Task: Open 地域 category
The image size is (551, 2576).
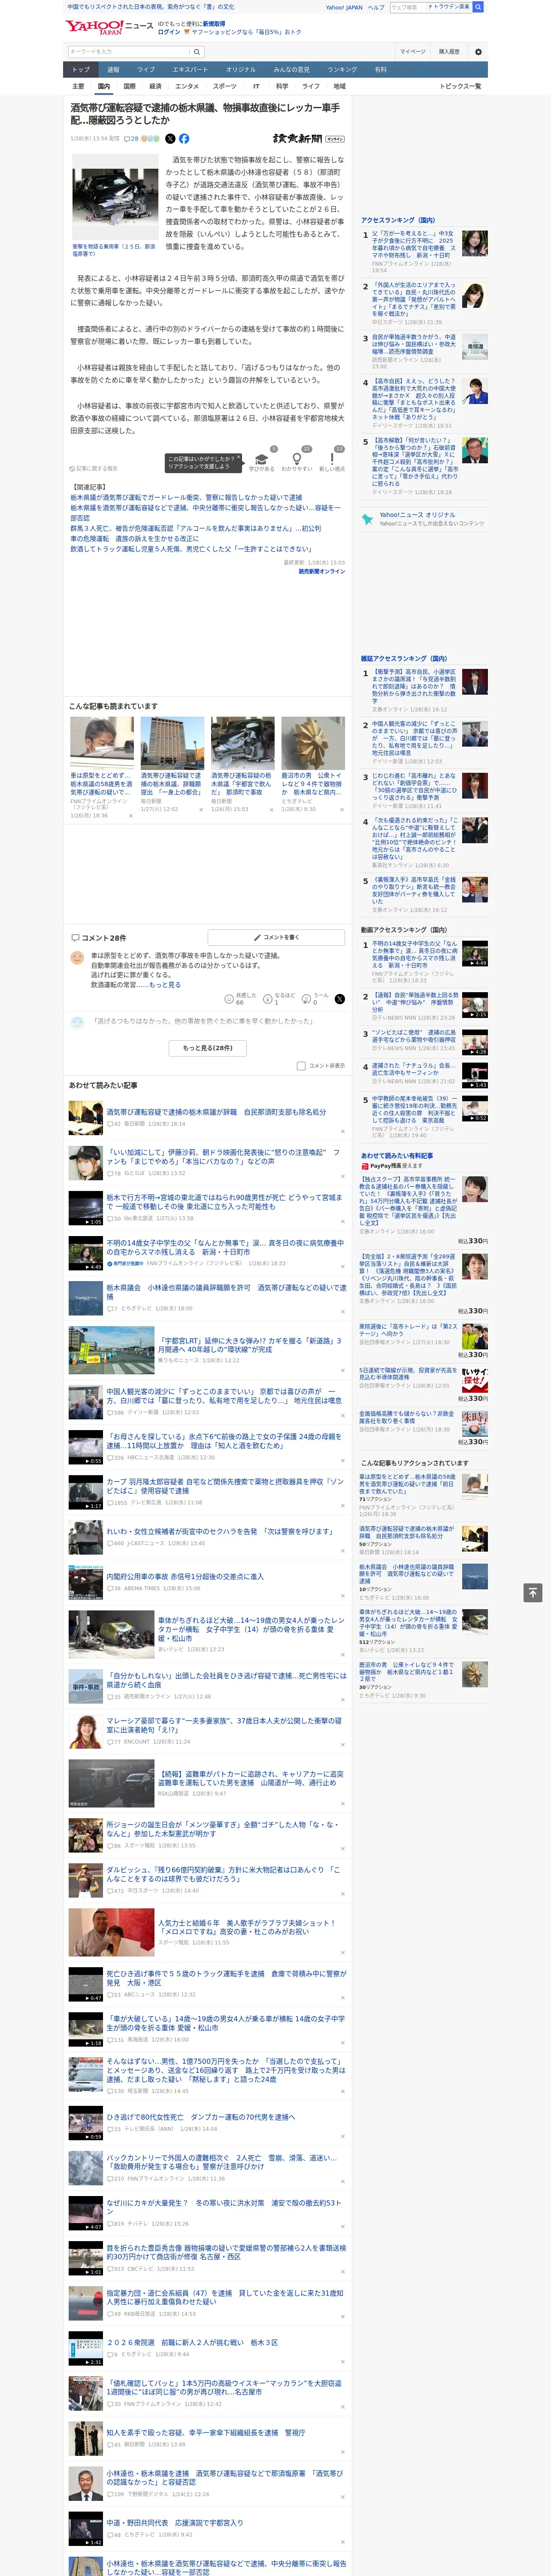Action: click(x=340, y=87)
